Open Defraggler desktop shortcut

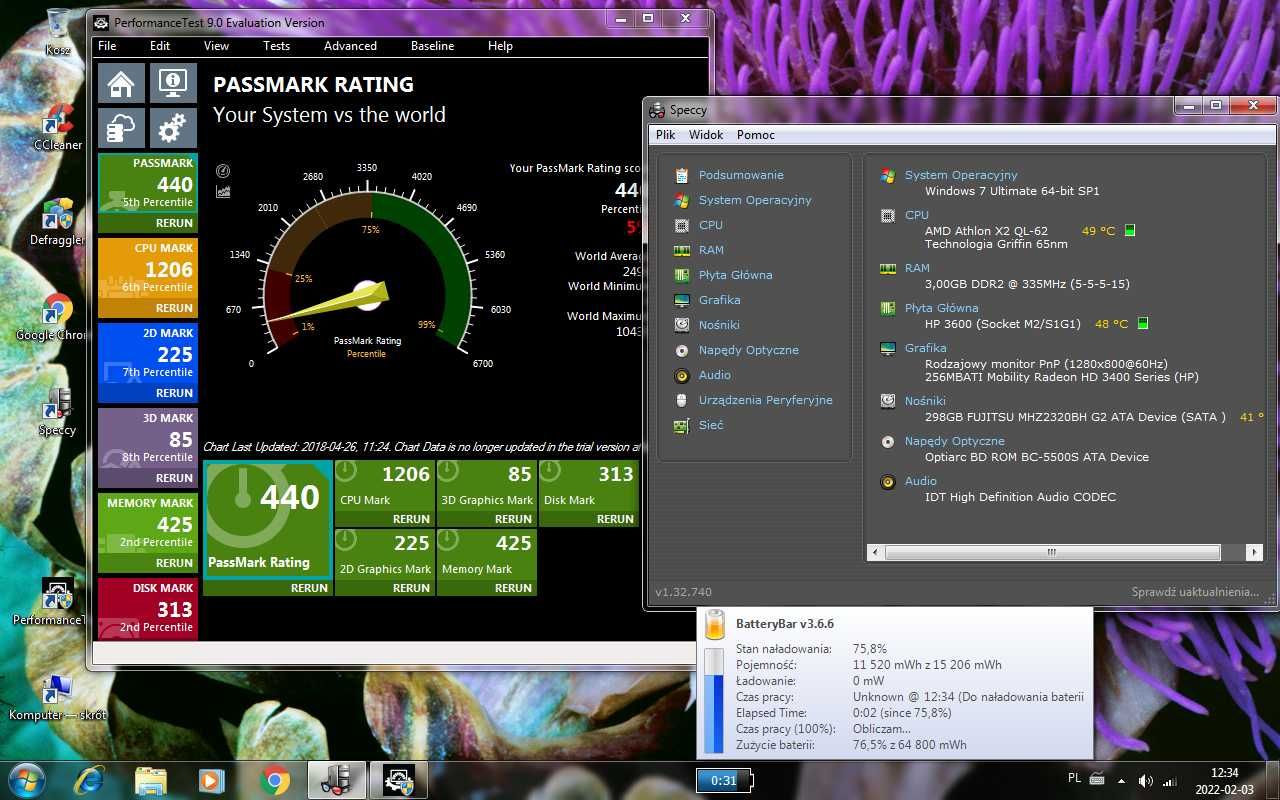(x=57, y=222)
